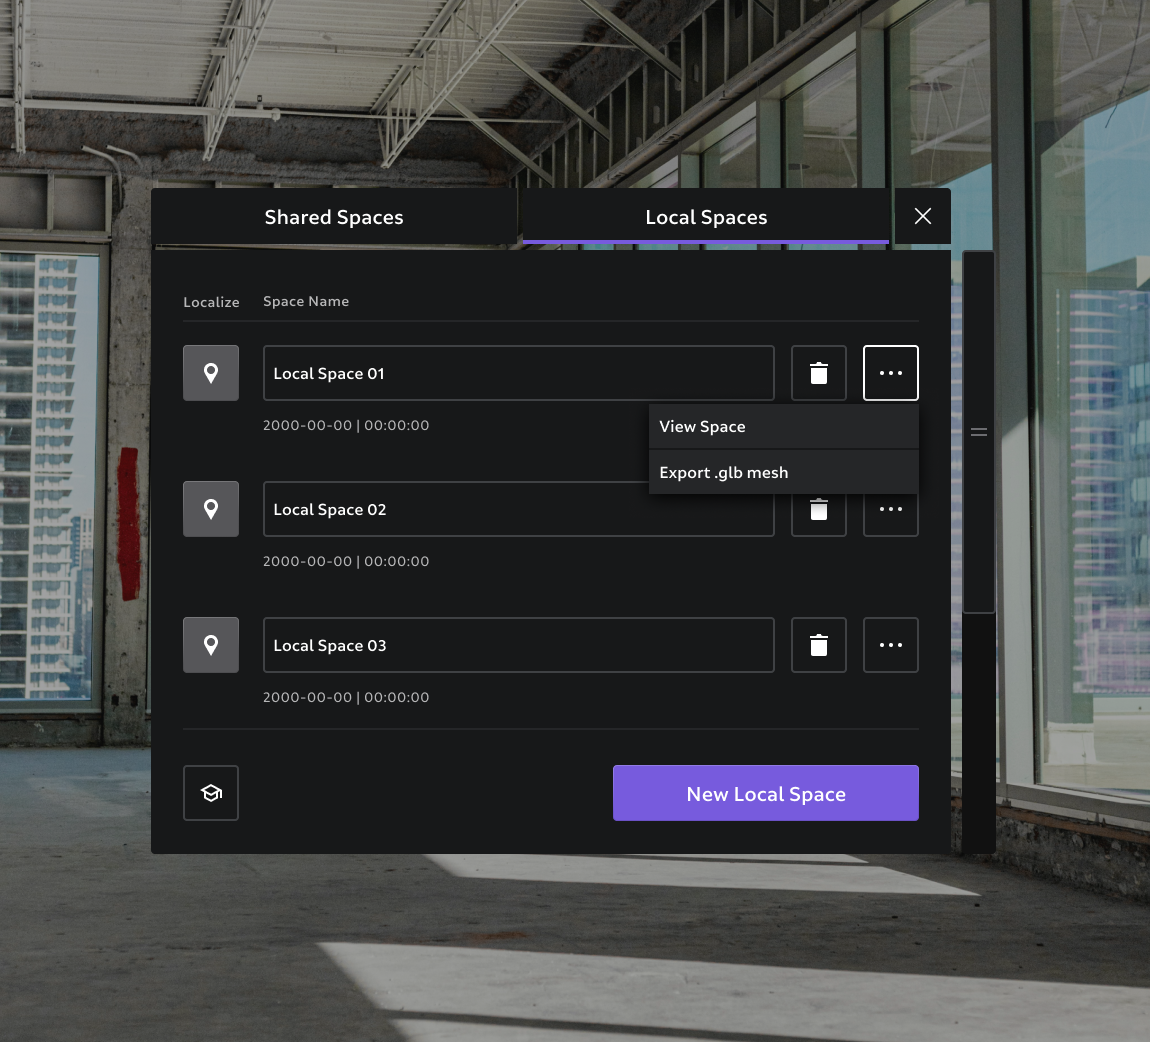This screenshot has width=1150, height=1042.
Task: Grab the drag handle on the right edge
Action: pos(978,432)
